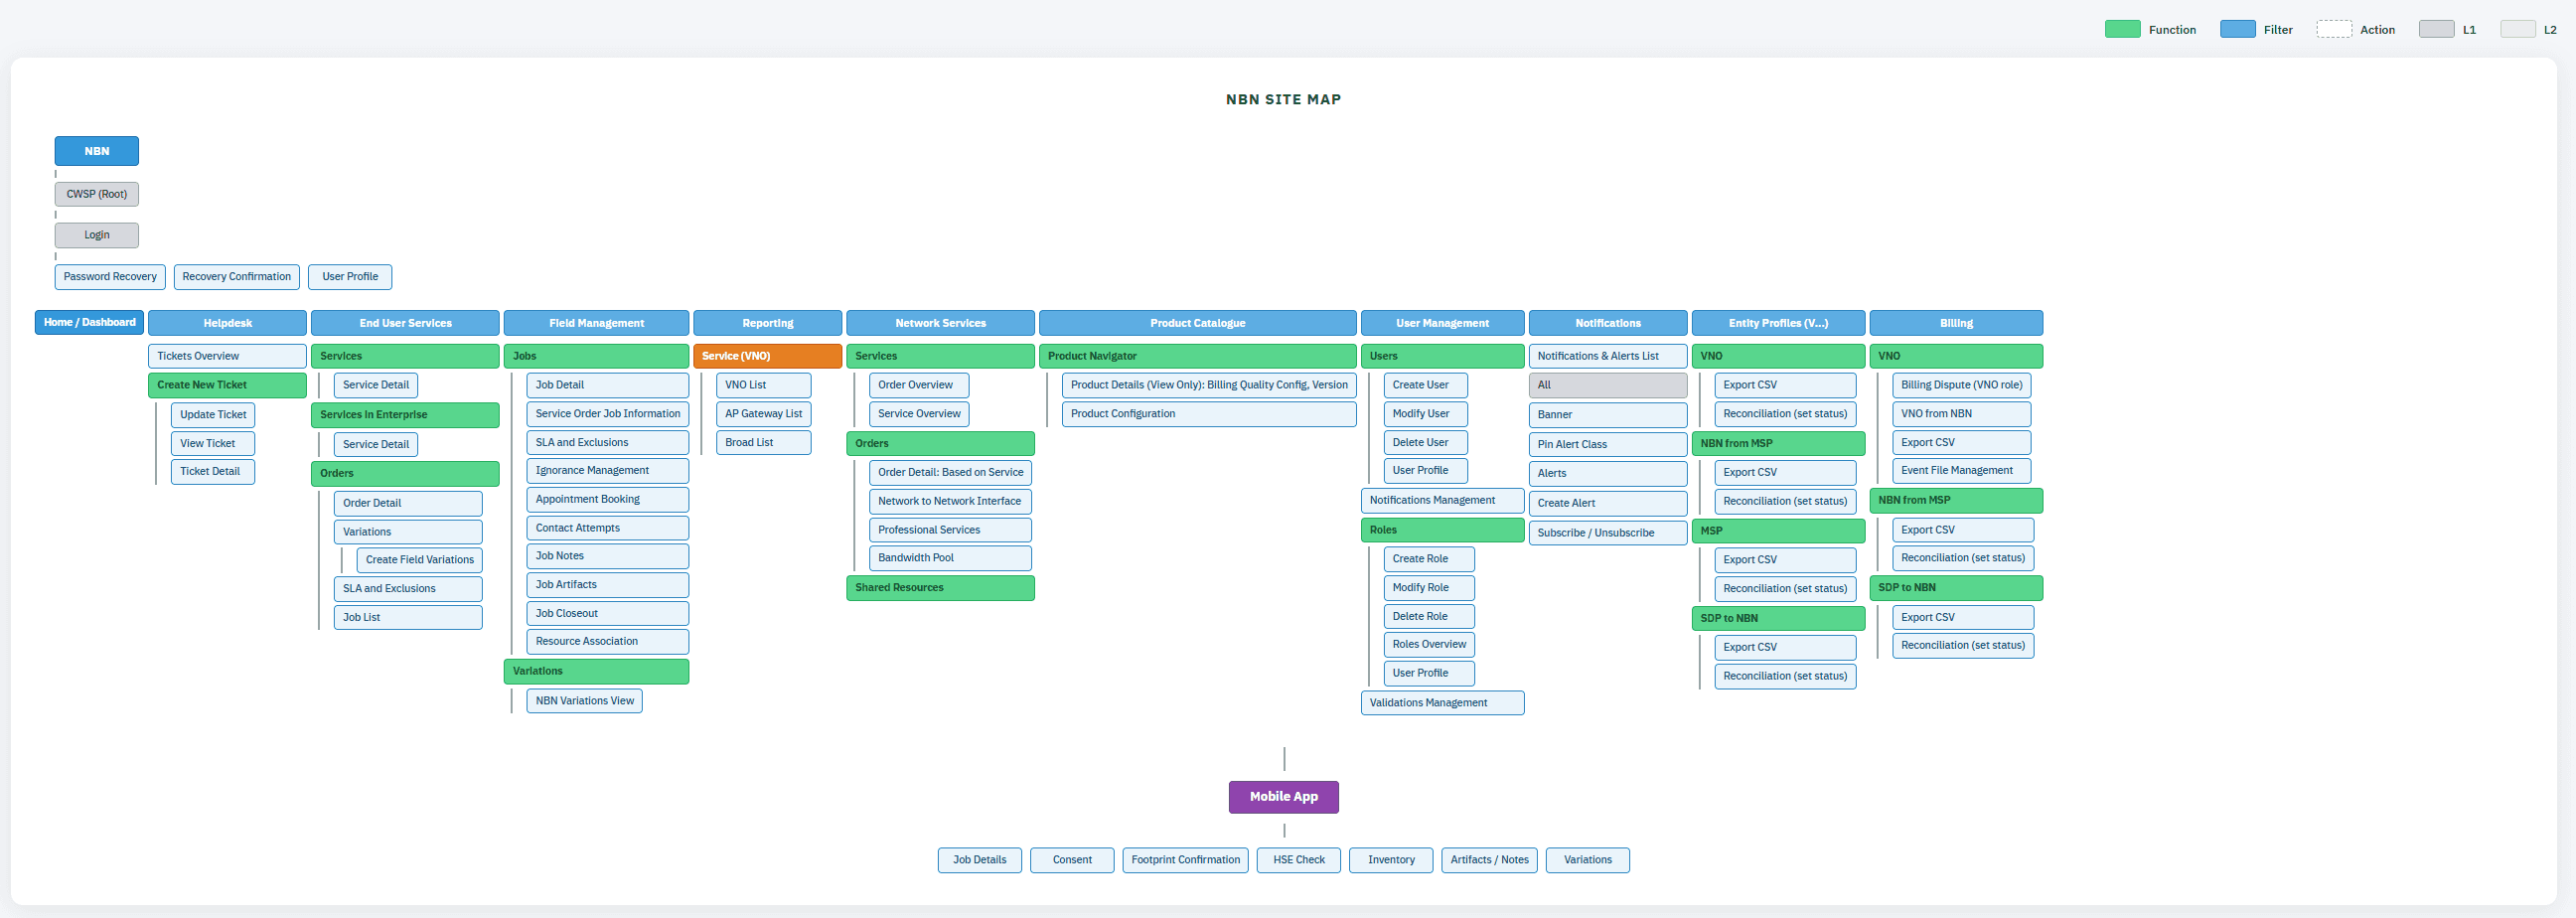Click the purple Mobile App button
Viewport: 2576px width, 918px height.
coord(1284,797)
